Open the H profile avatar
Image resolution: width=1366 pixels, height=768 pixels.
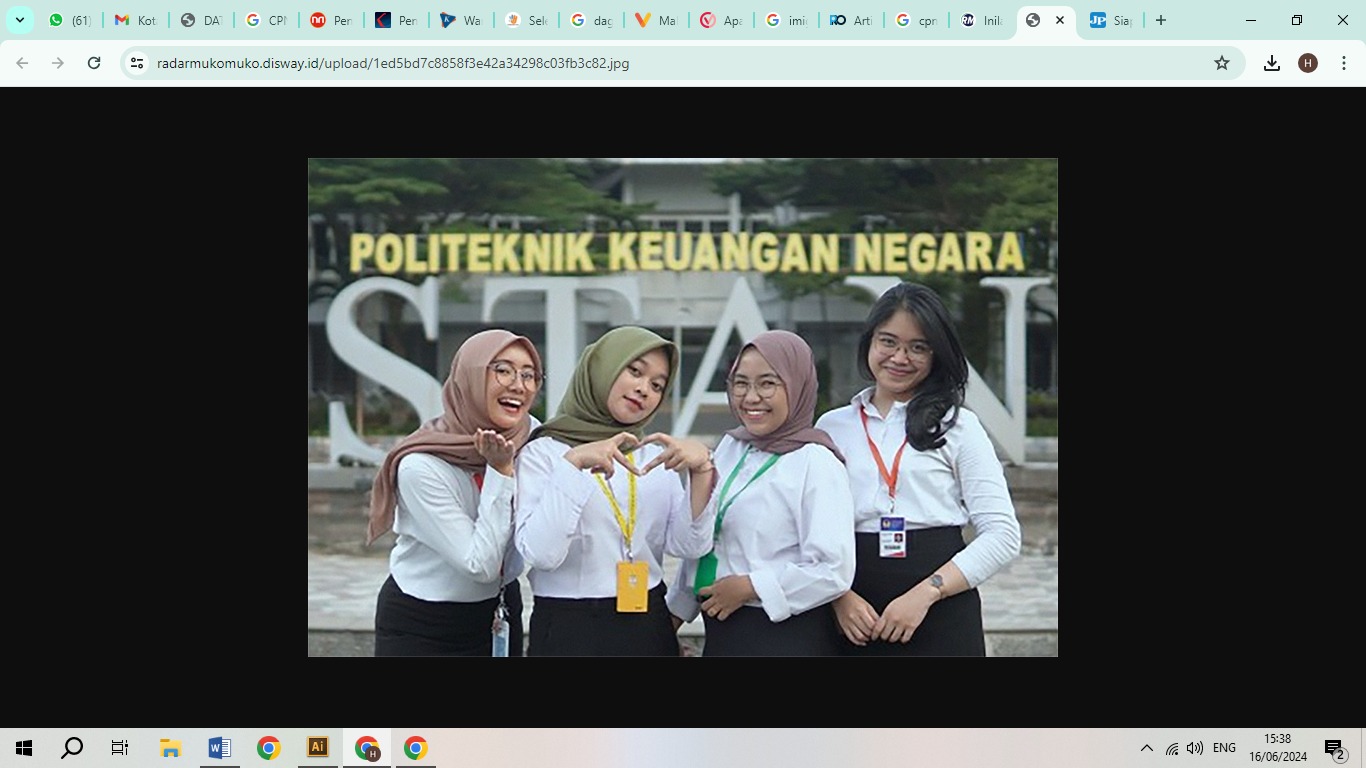point(1308,63)
